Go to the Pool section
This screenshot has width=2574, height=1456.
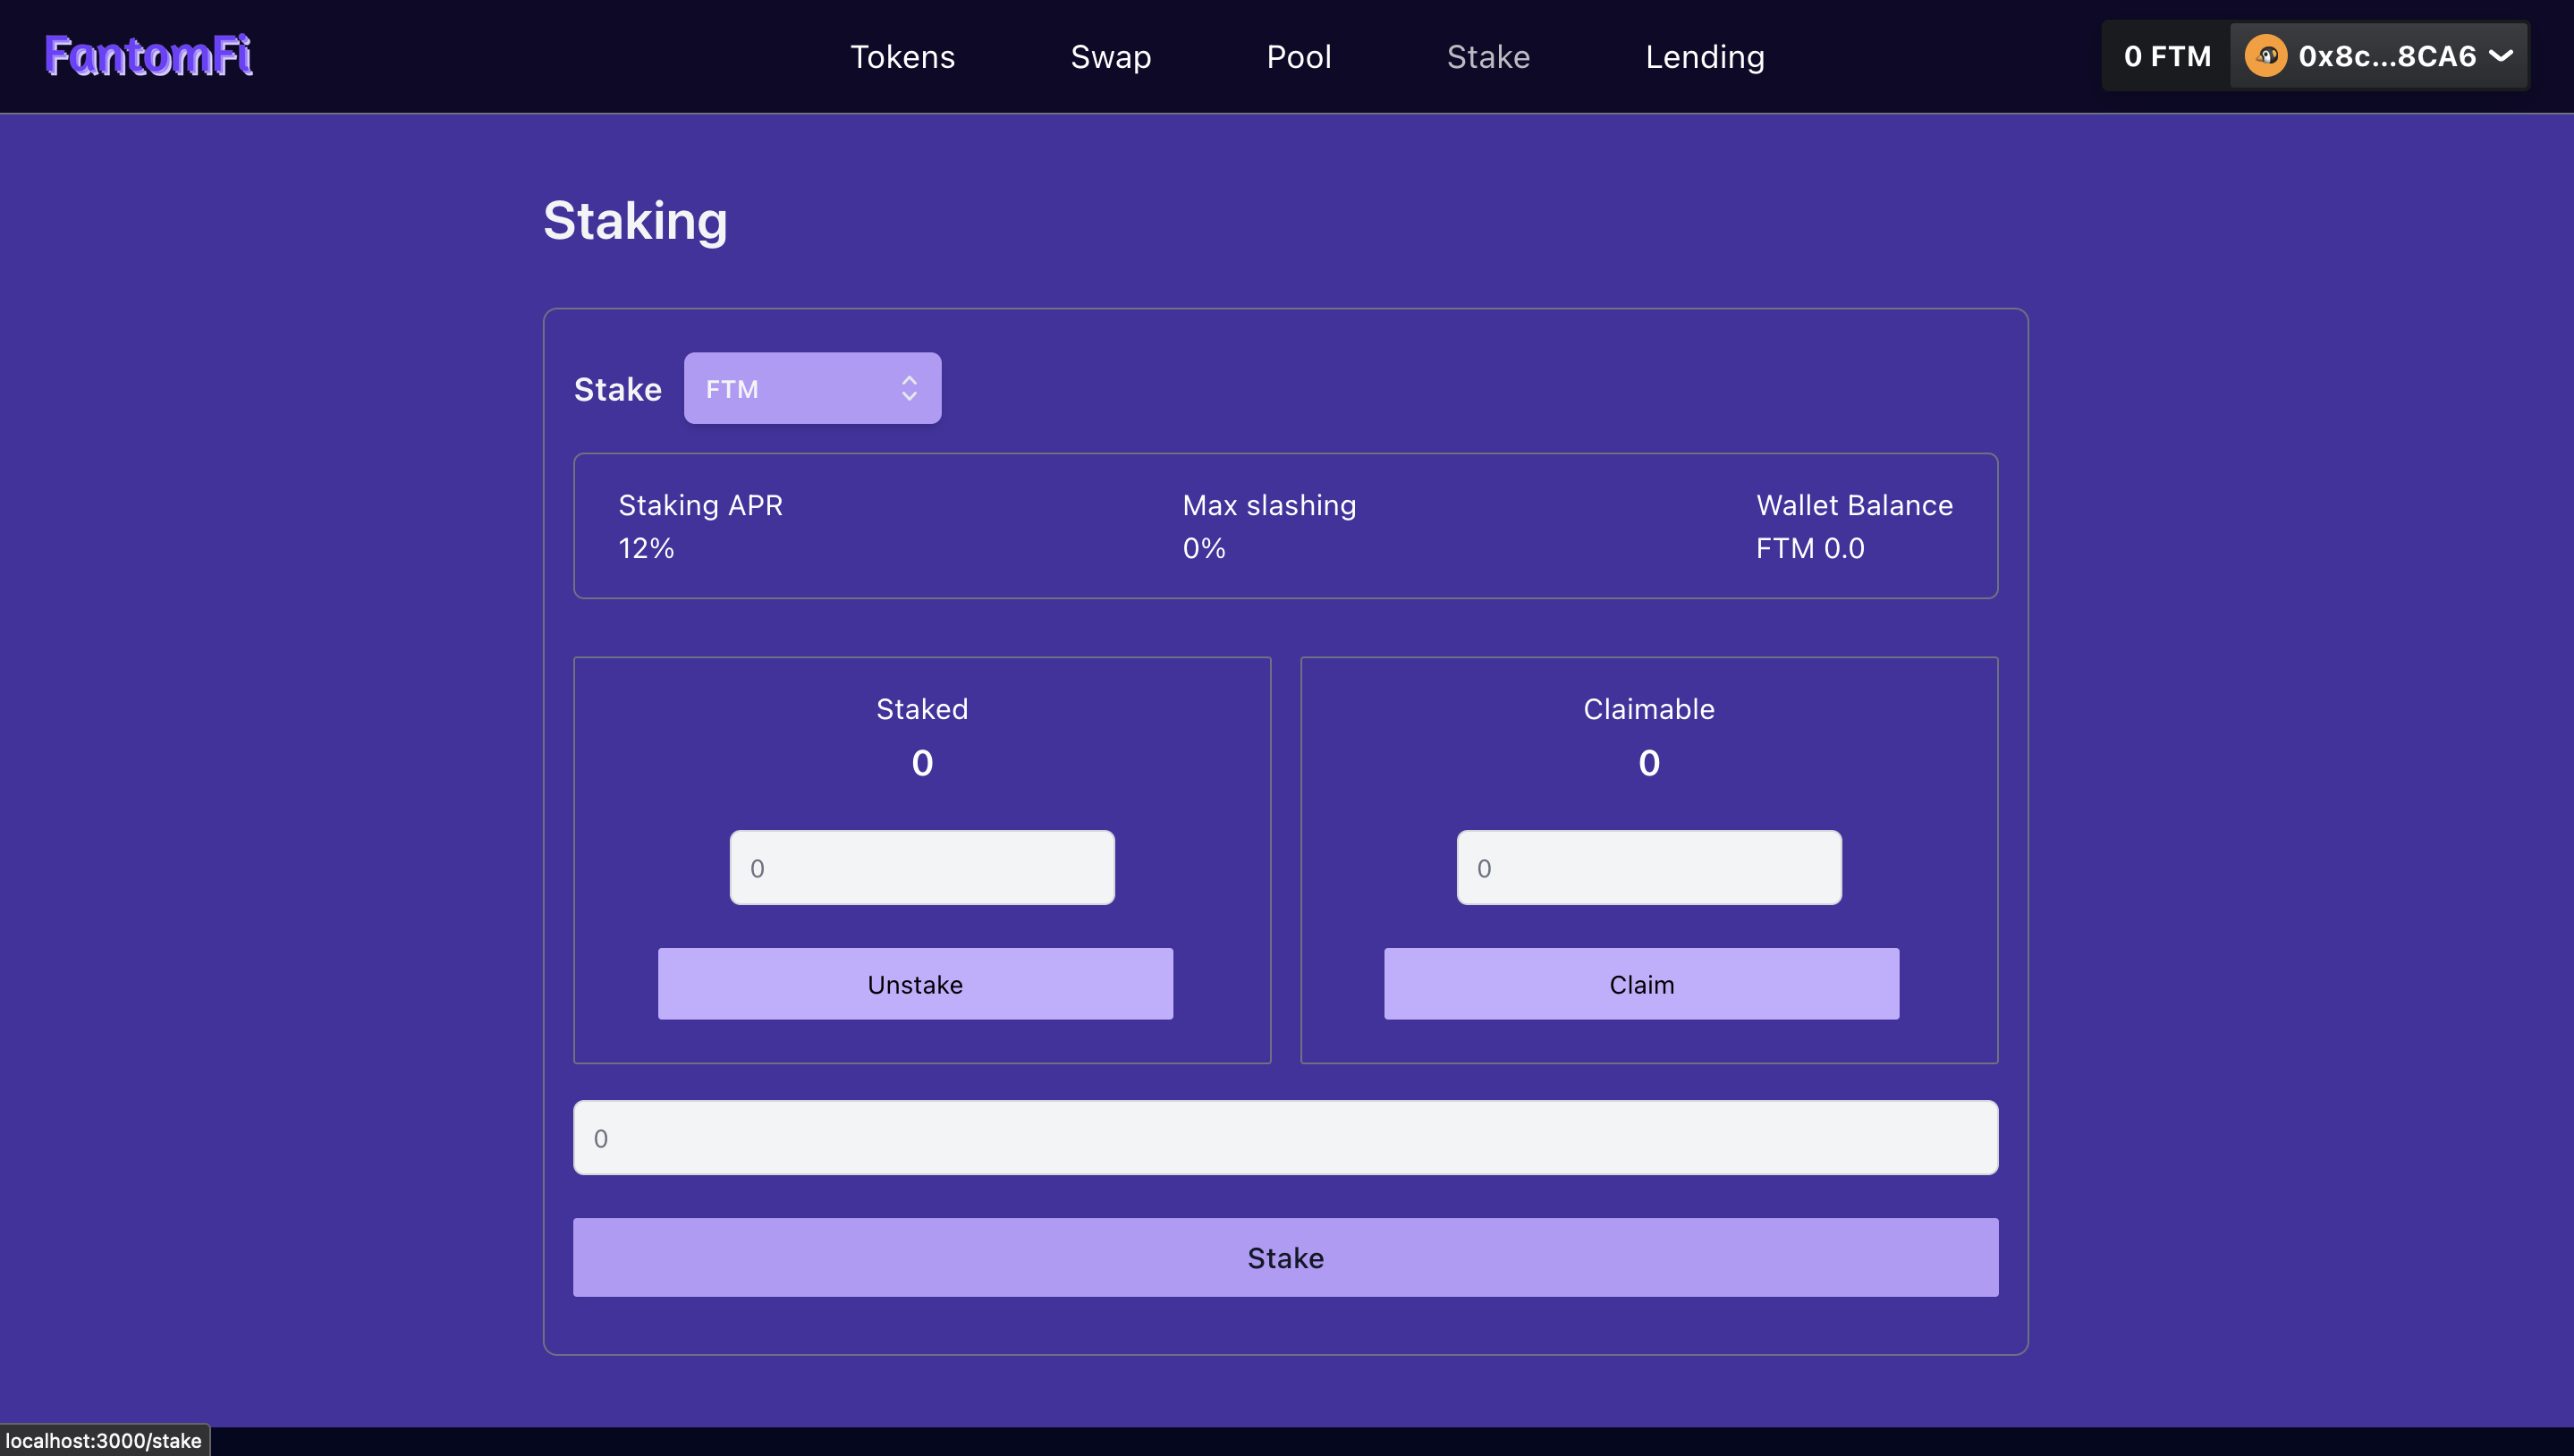coord(1298,57)
